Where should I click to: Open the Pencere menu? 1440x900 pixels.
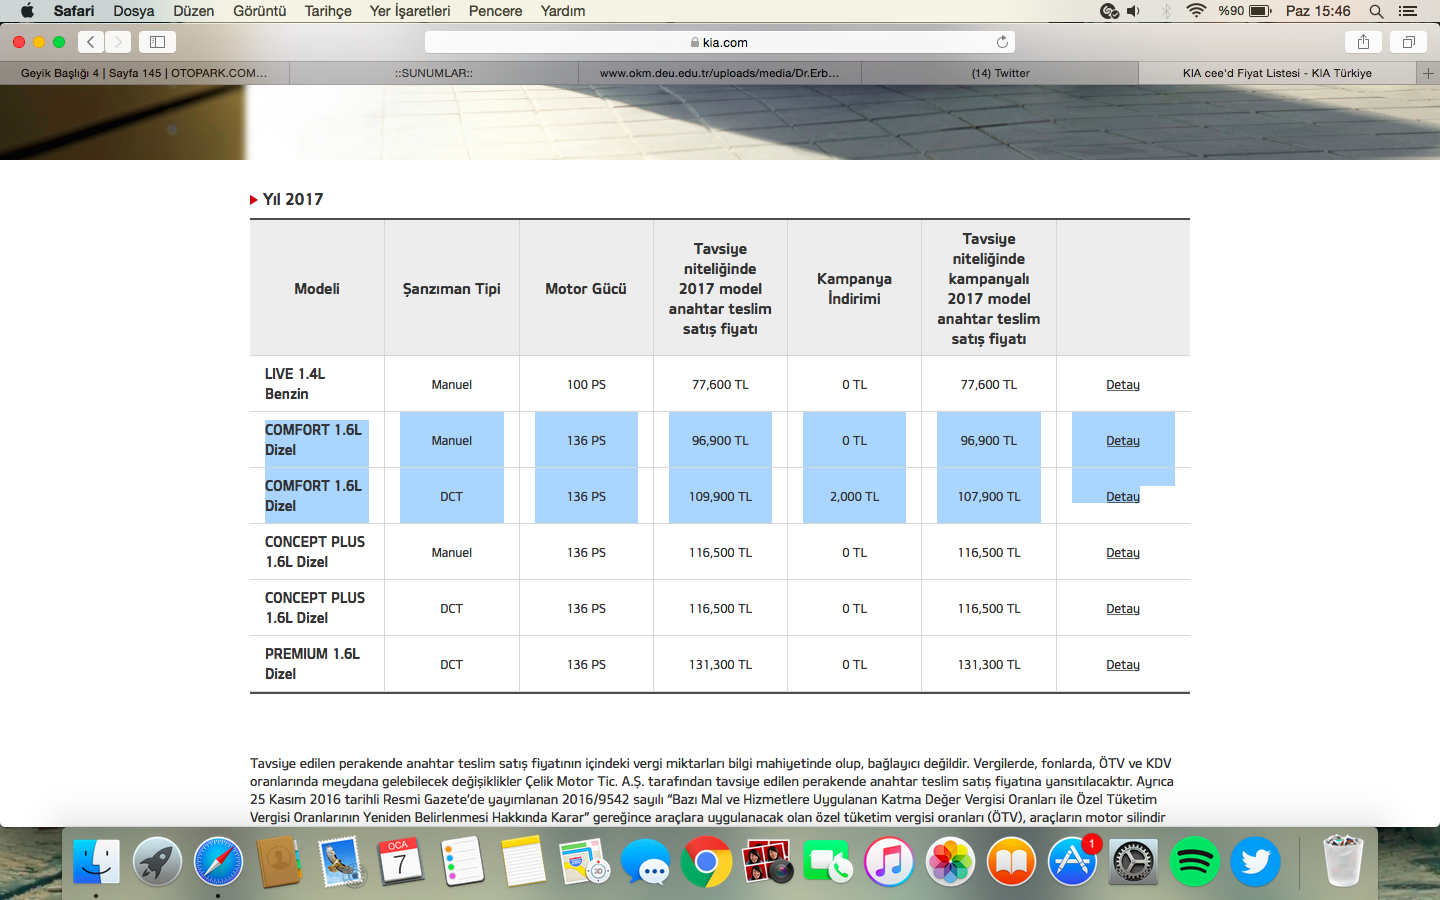click(x=495, y=11)
